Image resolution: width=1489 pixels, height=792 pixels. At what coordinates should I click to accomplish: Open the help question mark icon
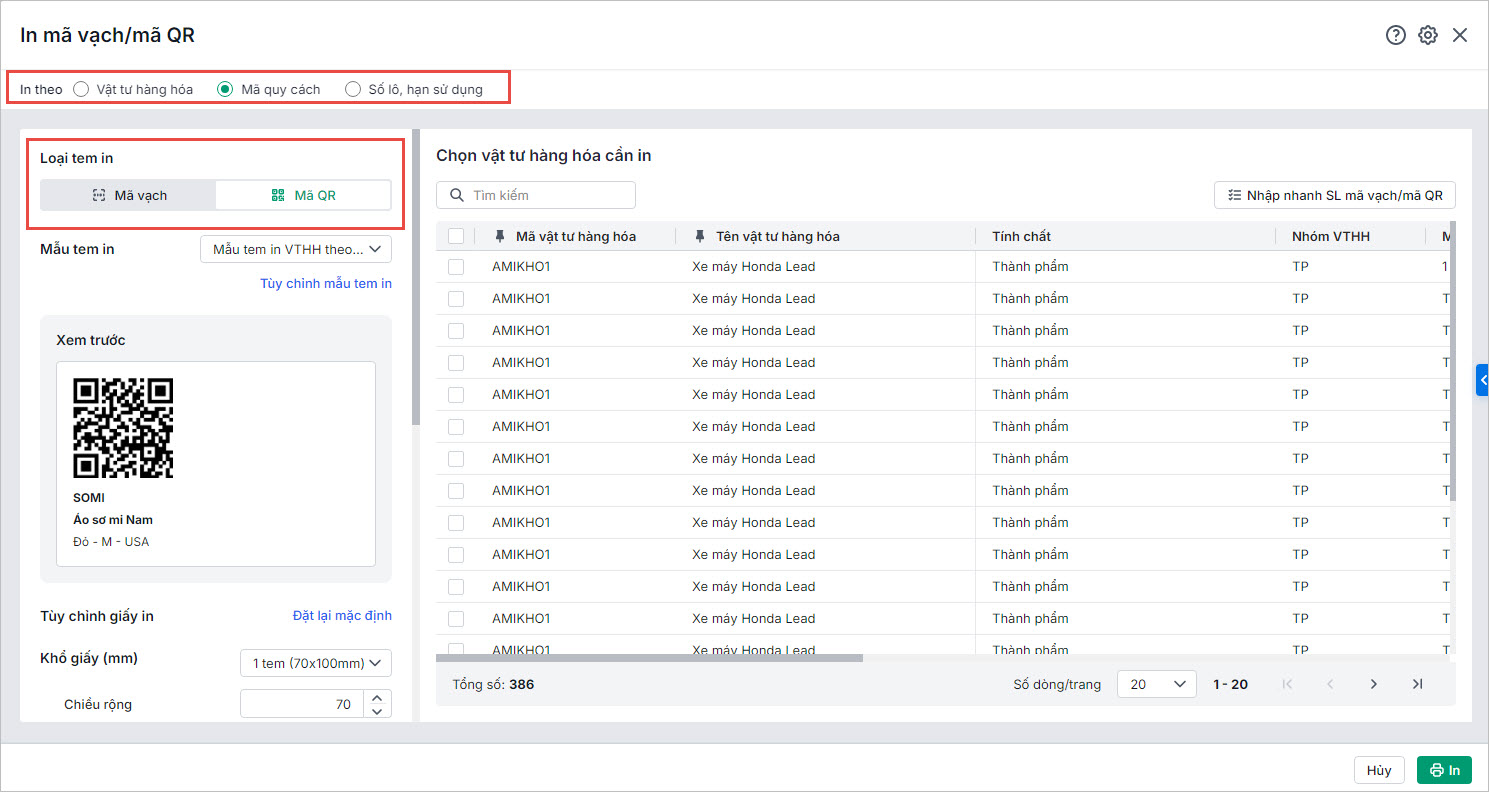1395,35
